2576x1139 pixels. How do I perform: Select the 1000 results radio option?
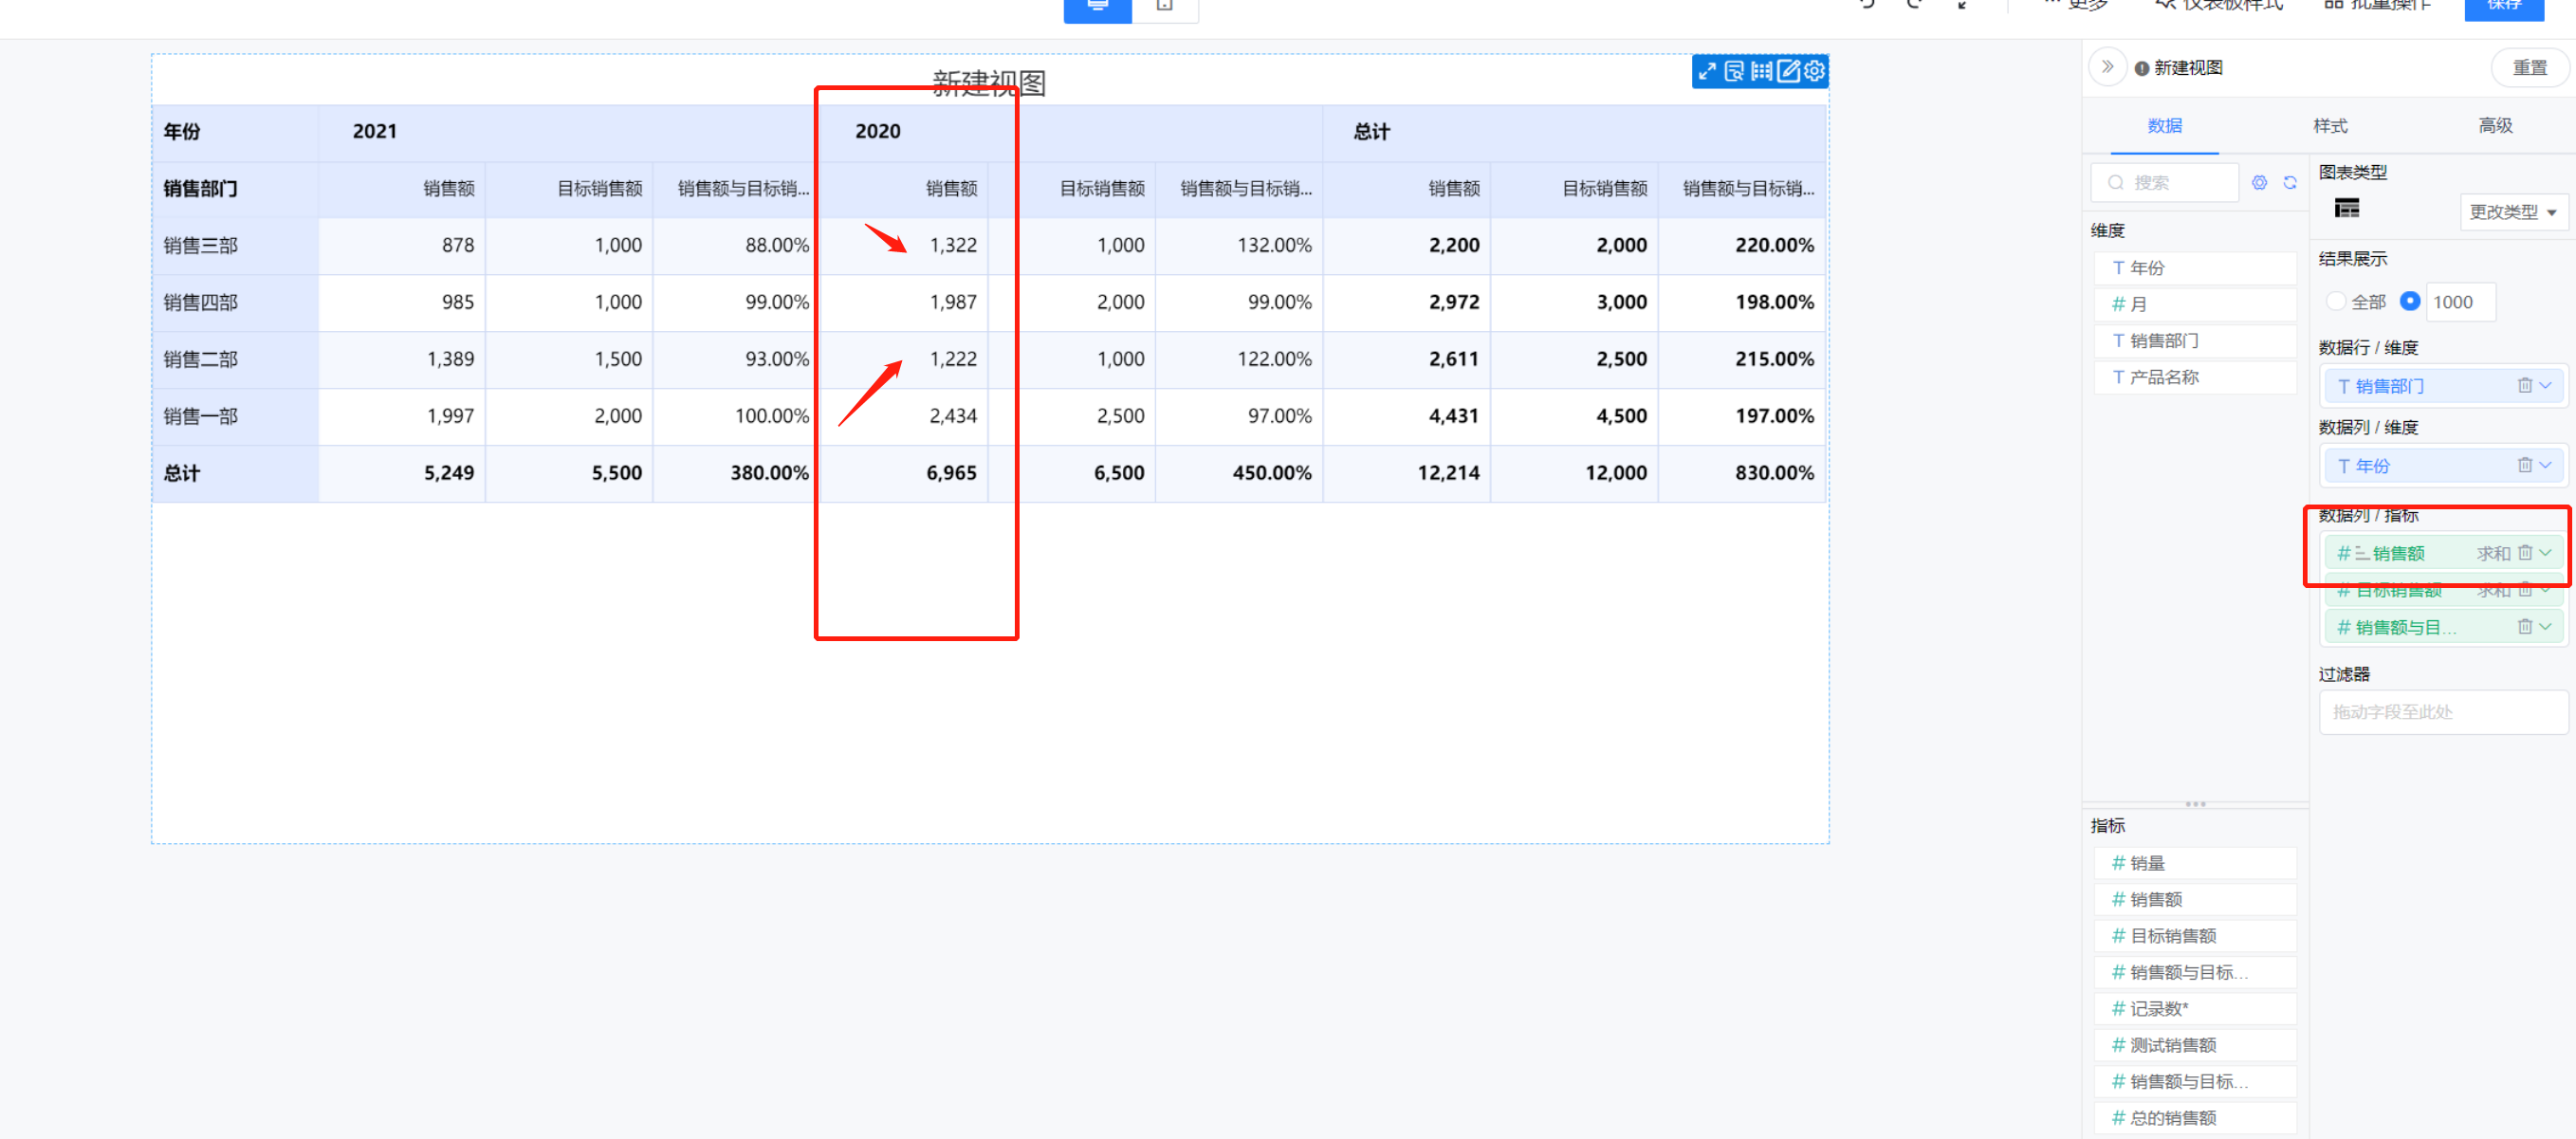(2410, 301)
